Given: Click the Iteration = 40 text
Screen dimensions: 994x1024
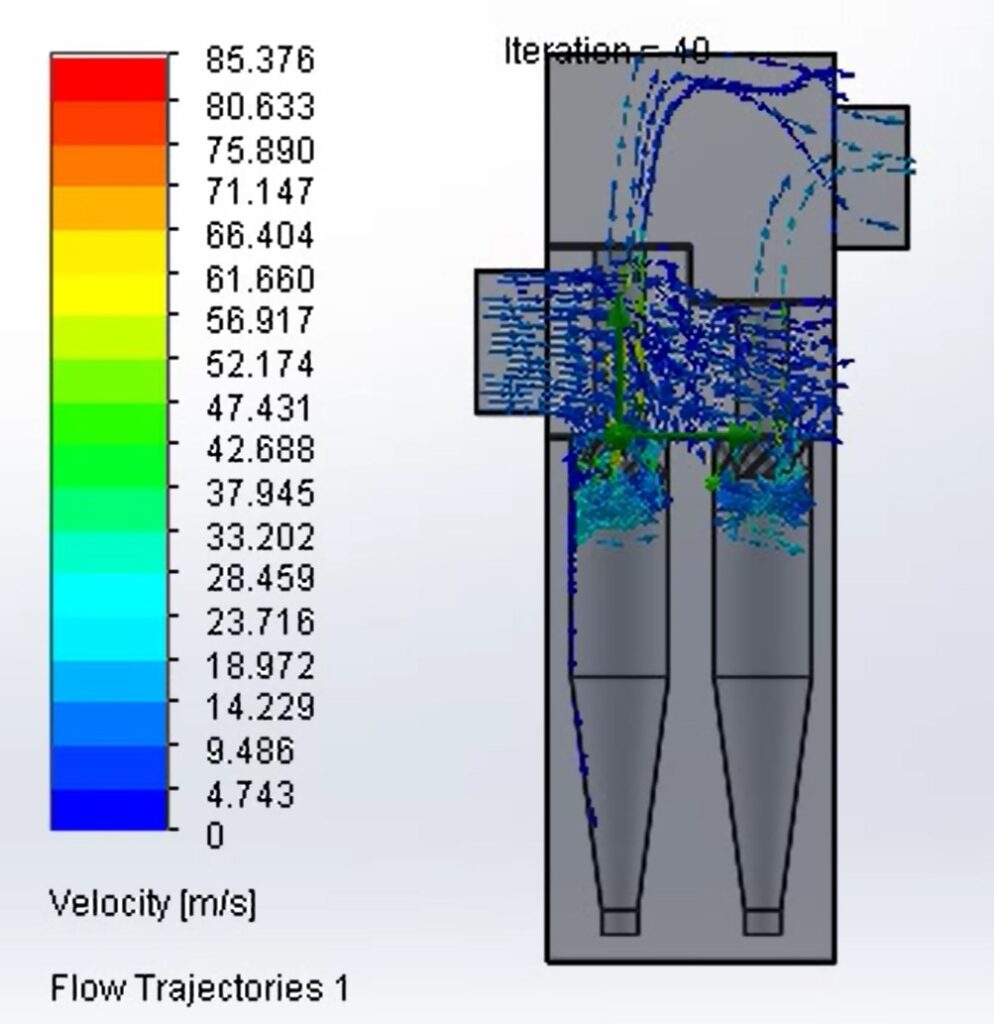Looking at the screenshot, I should (606, 50).
